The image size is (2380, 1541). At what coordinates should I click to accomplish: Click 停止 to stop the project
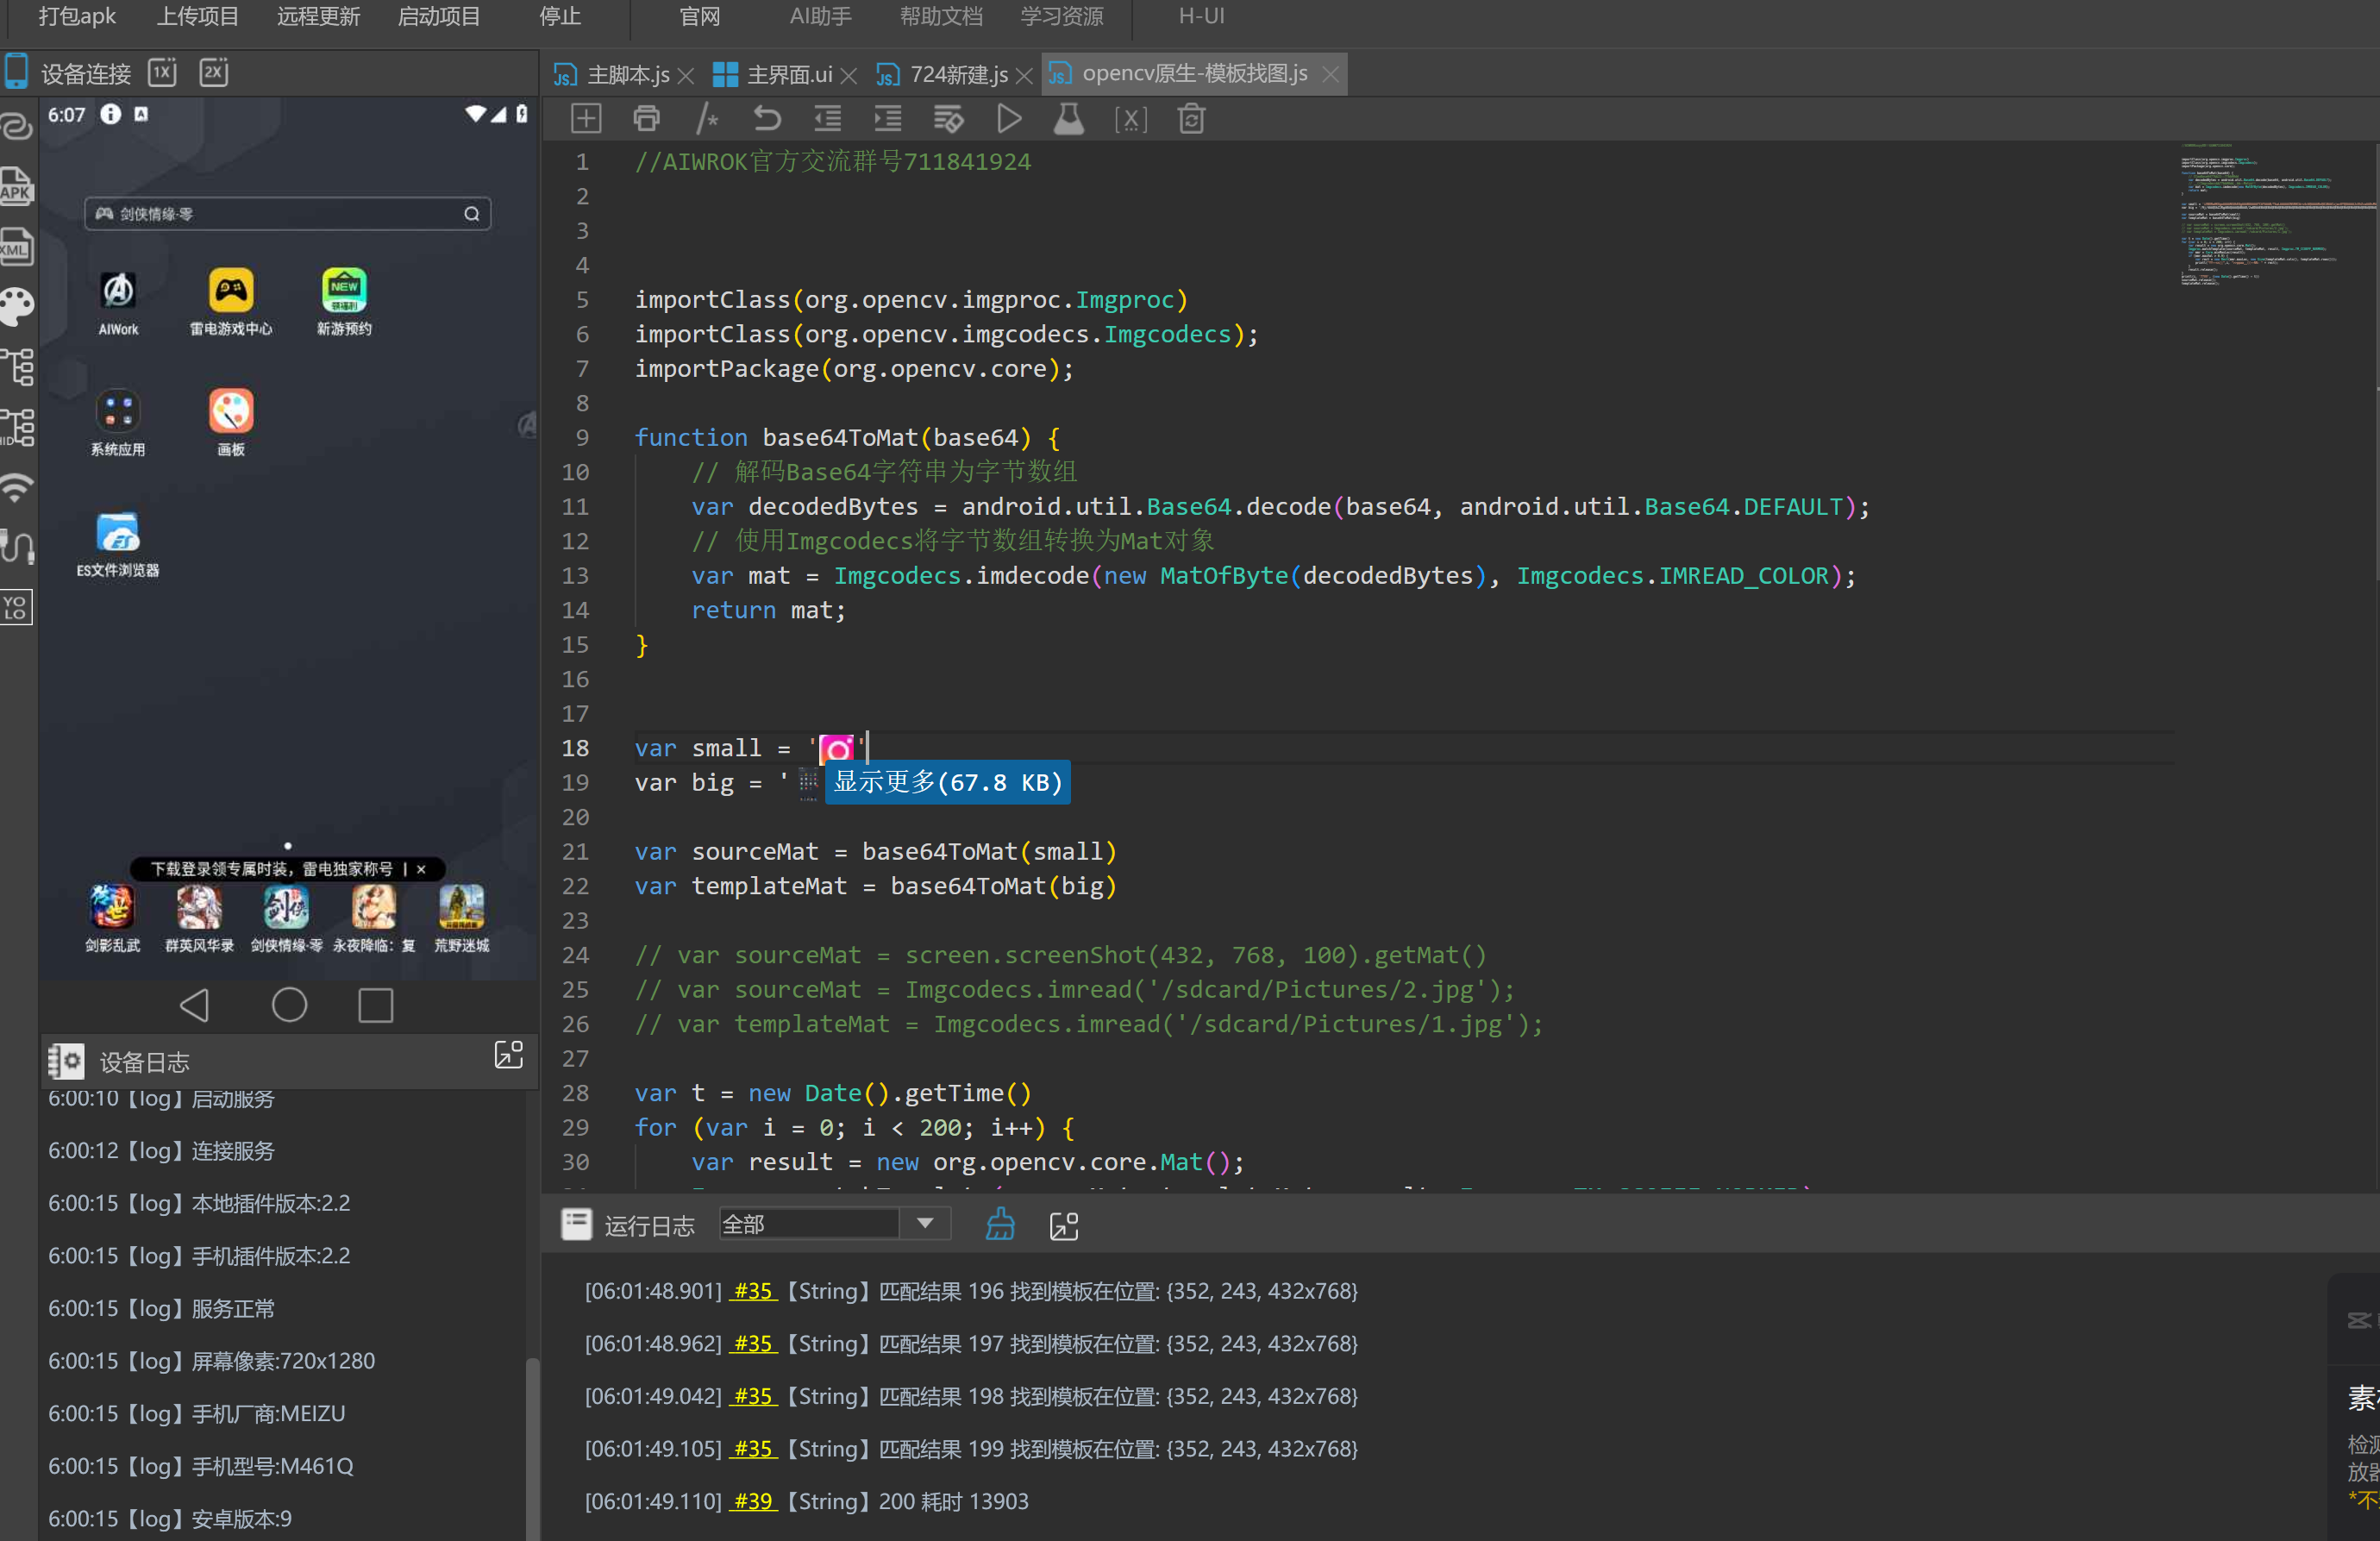(x=560, y=16)
